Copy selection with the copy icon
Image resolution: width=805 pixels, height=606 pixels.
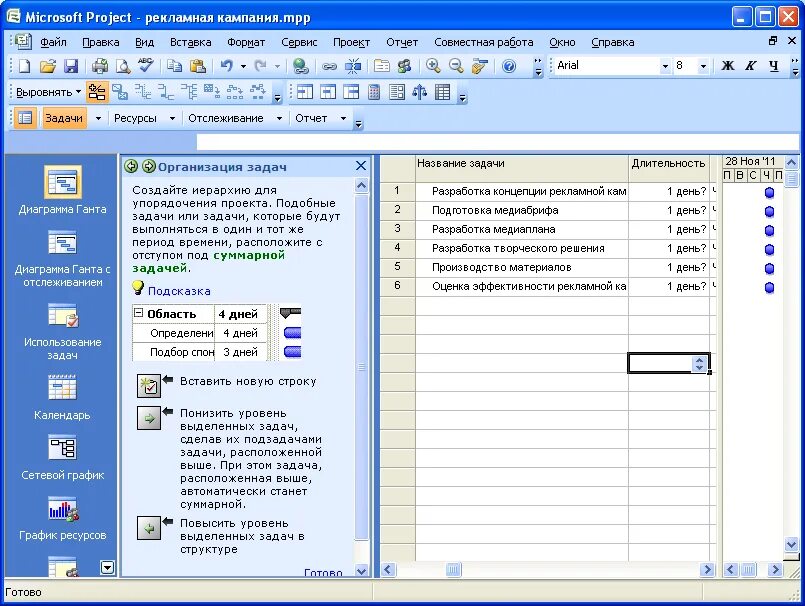[175, 66]
